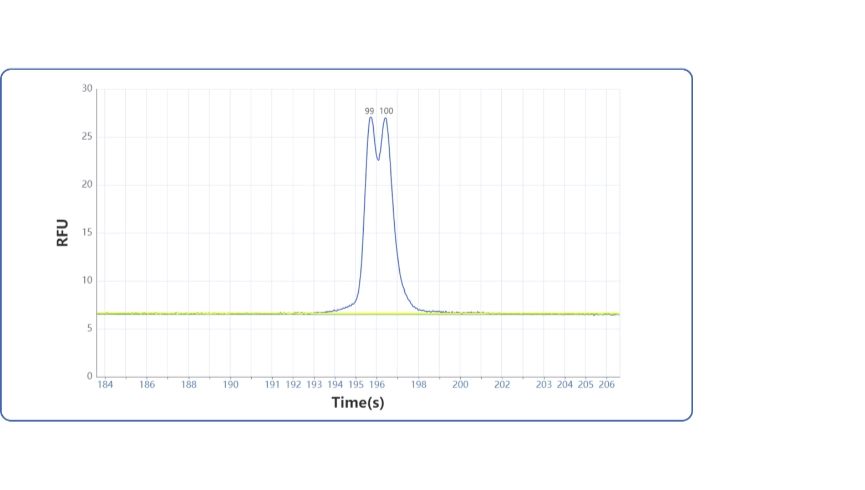Select the 184 tick on the time axis
Image resolution: width=865 pixels, height=490 pixels.
(105, 384)
